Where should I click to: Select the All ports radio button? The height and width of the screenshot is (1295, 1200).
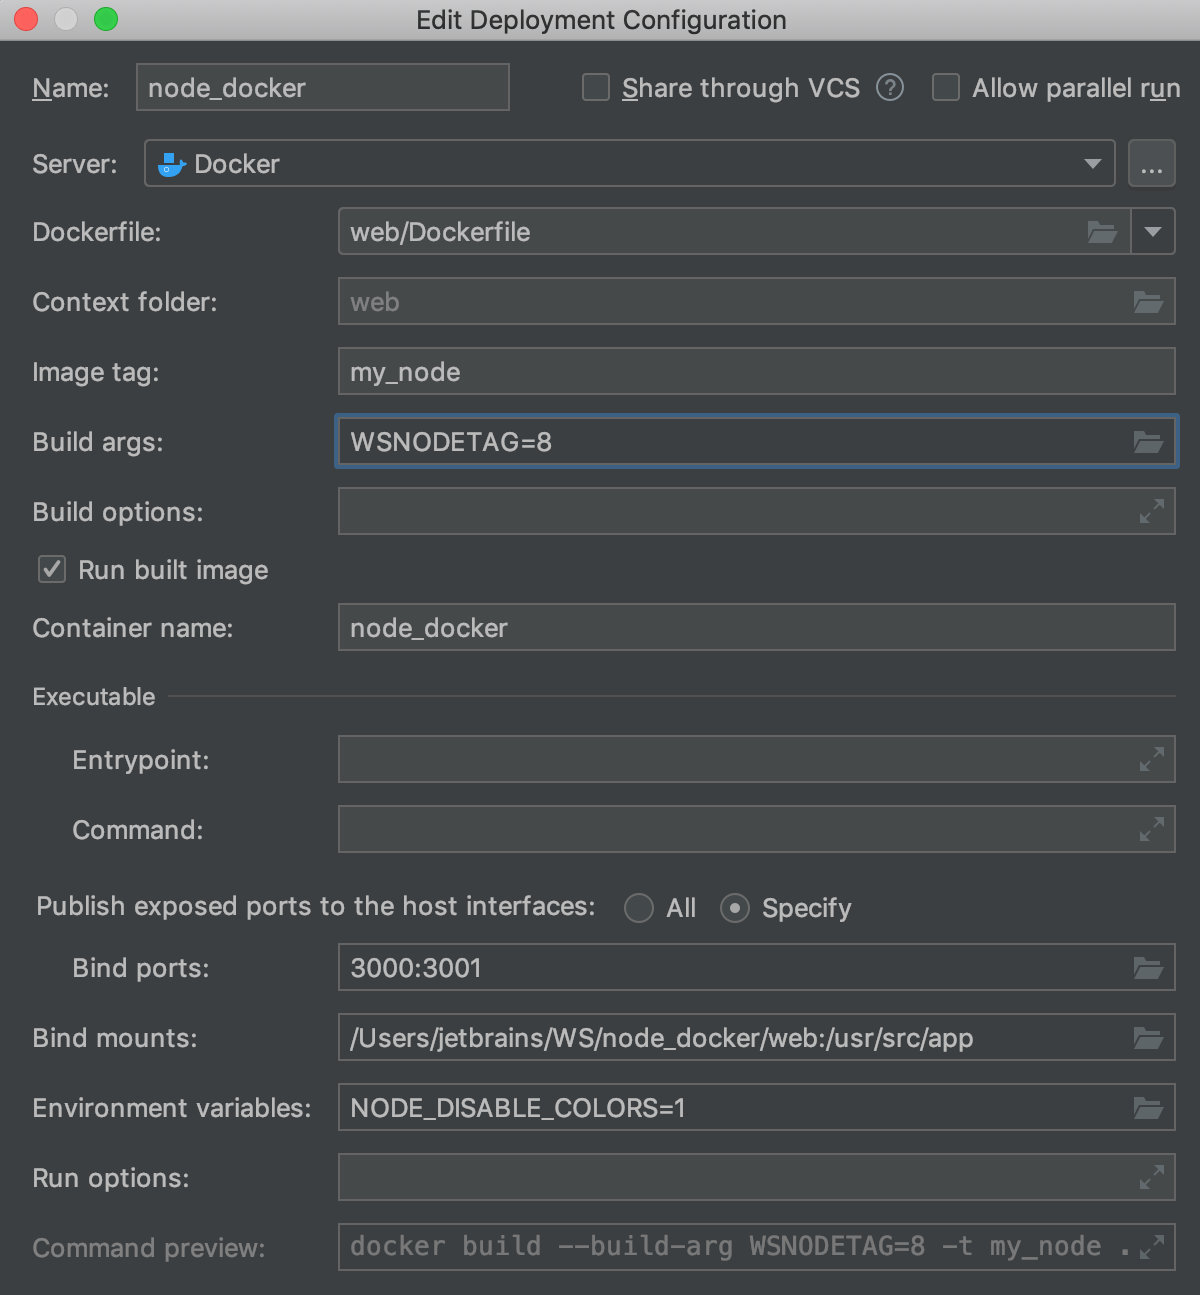[639, 908]
